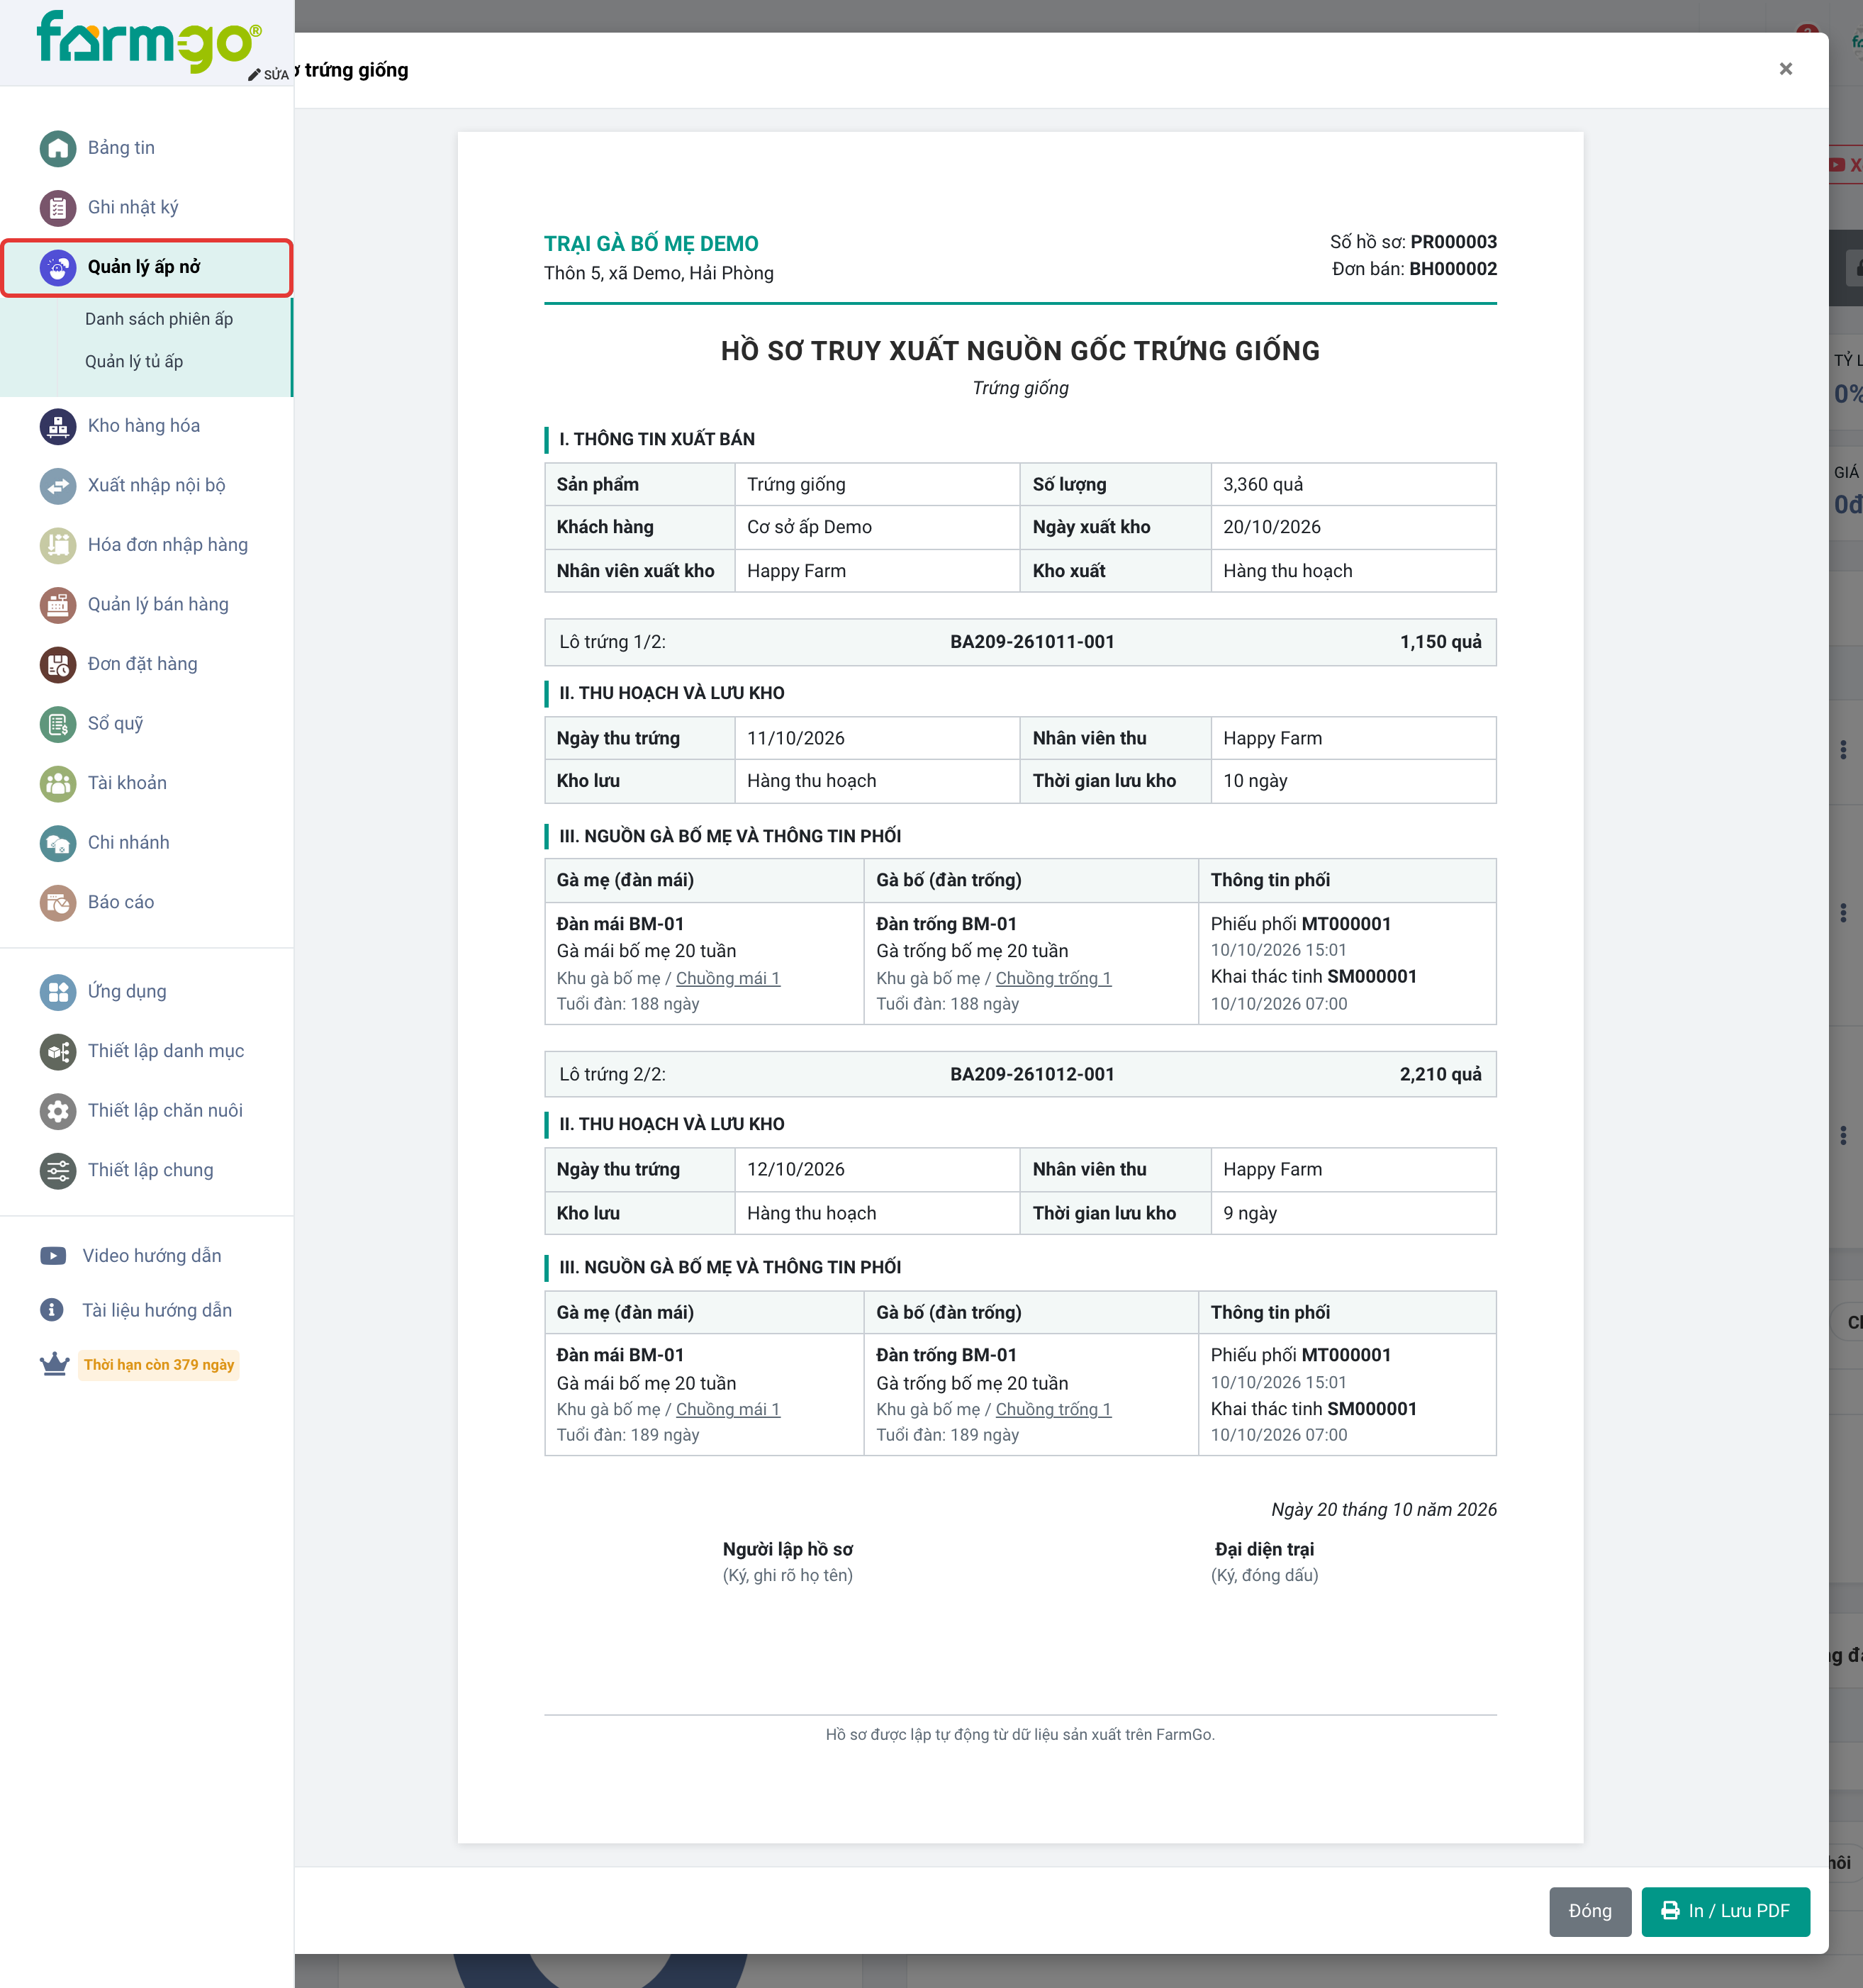Click the Video hướng dẫn play icon

point(53,1256)
